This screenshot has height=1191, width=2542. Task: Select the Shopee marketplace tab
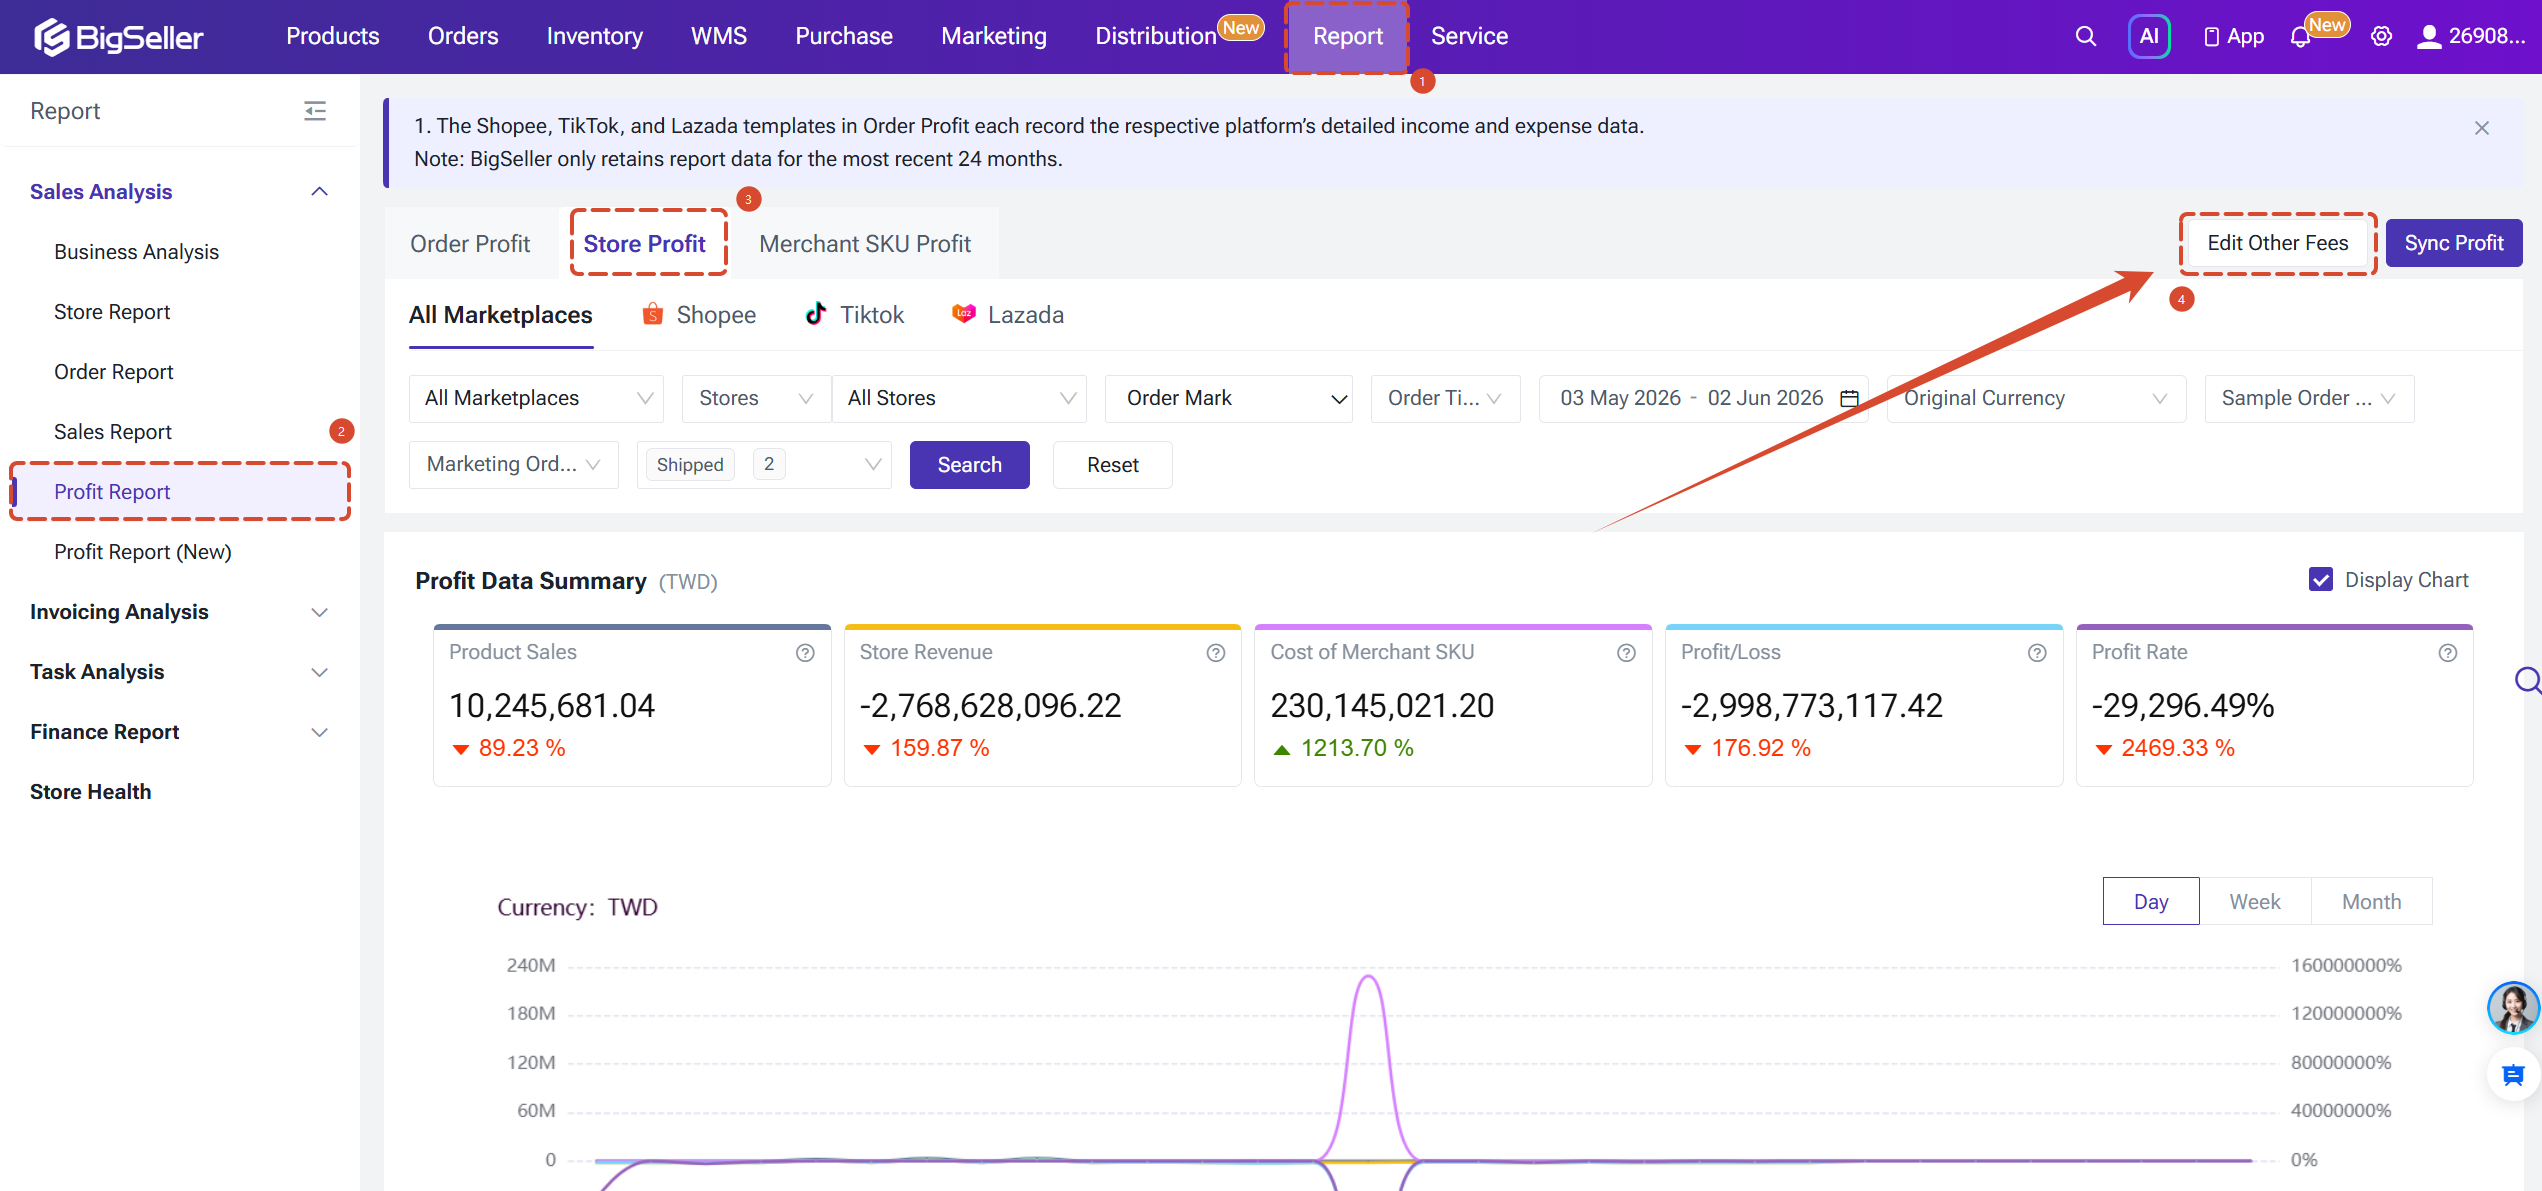tap(699, 315)
